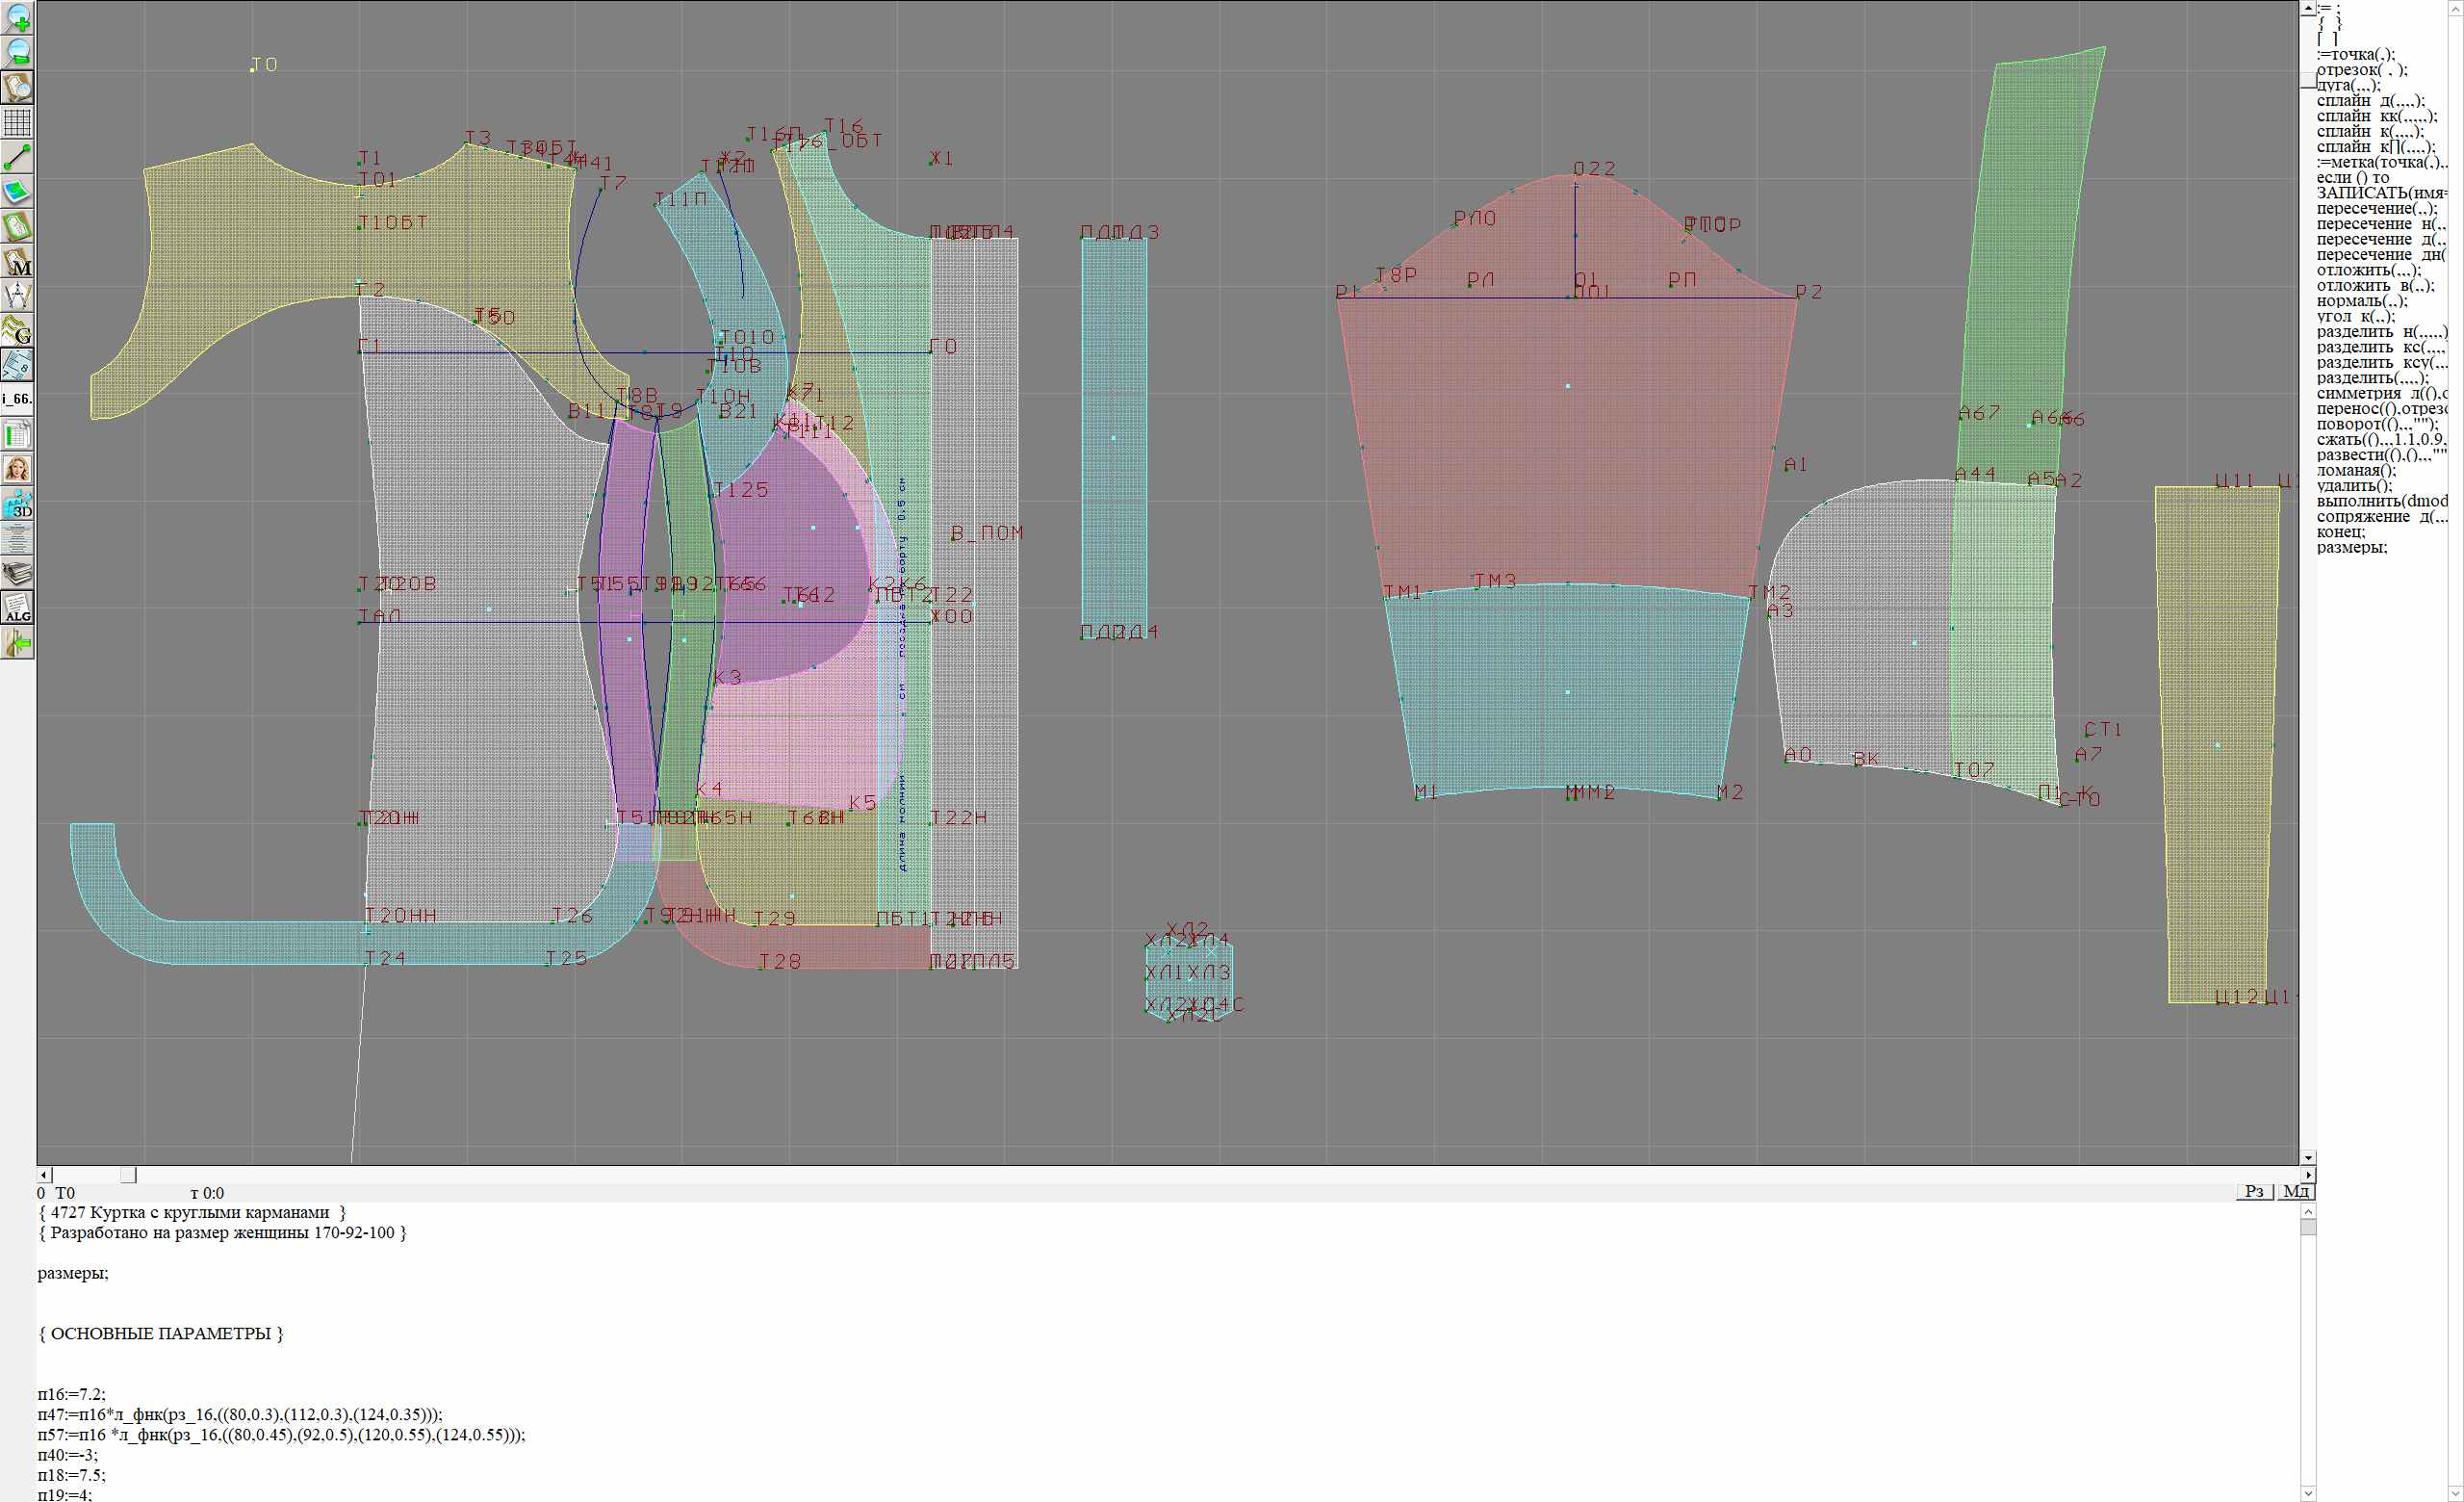Insert the 'сплайн д(.,.,.);' command
Screen dimensions: 2464x1502
click(2370, 101)
